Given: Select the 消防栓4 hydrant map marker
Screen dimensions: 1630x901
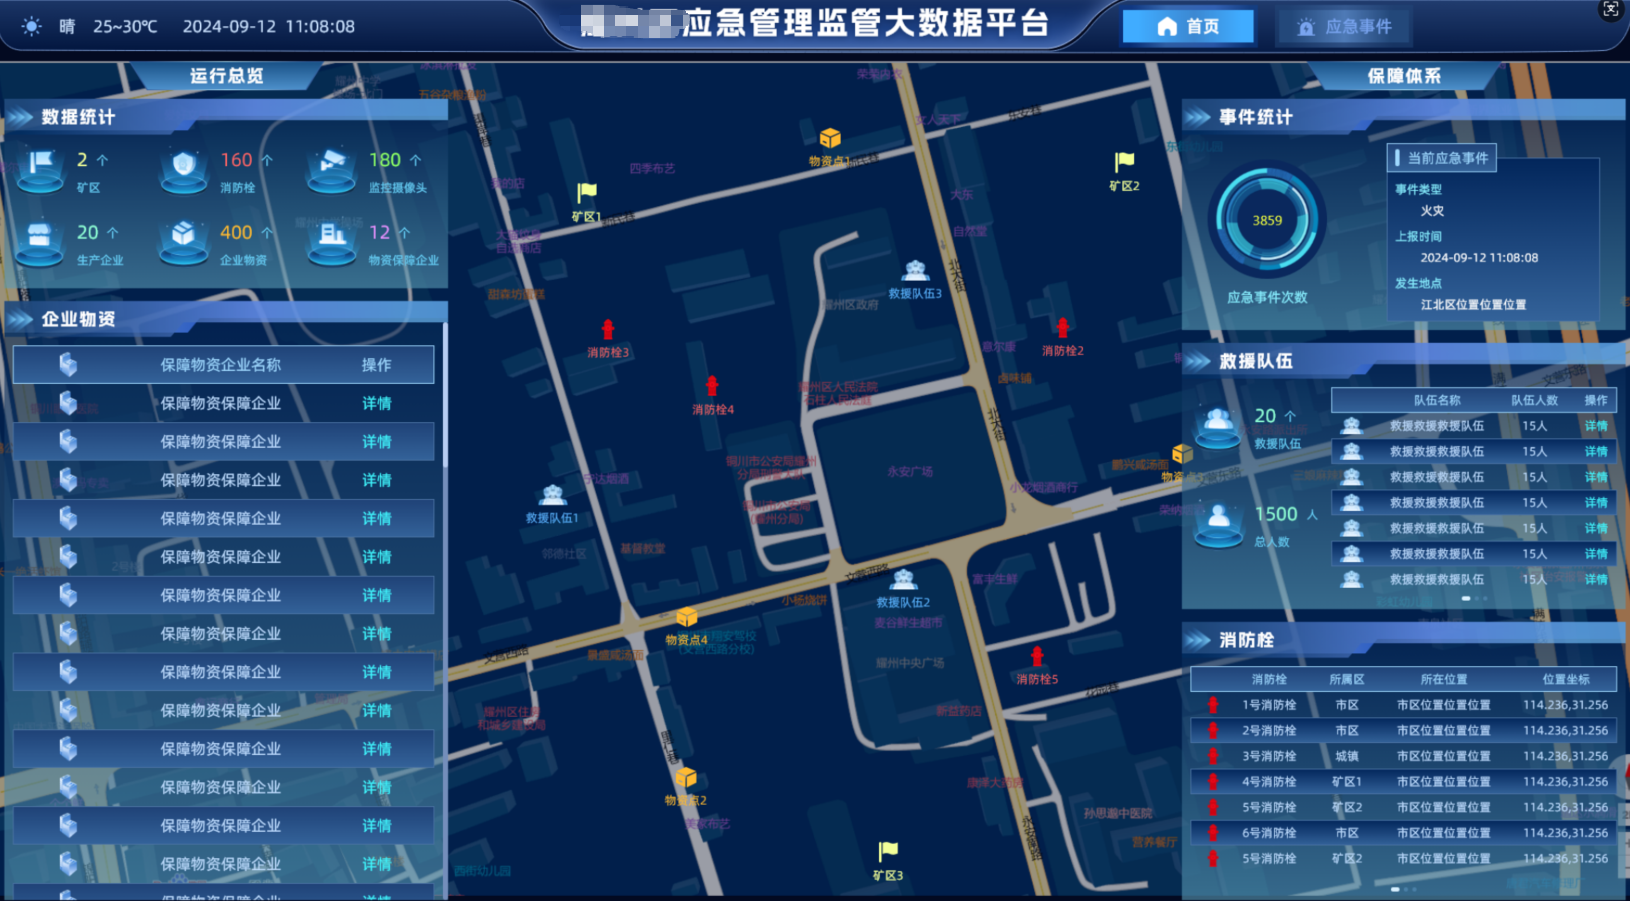Looking at the screenshot, I should pos(712,387).
